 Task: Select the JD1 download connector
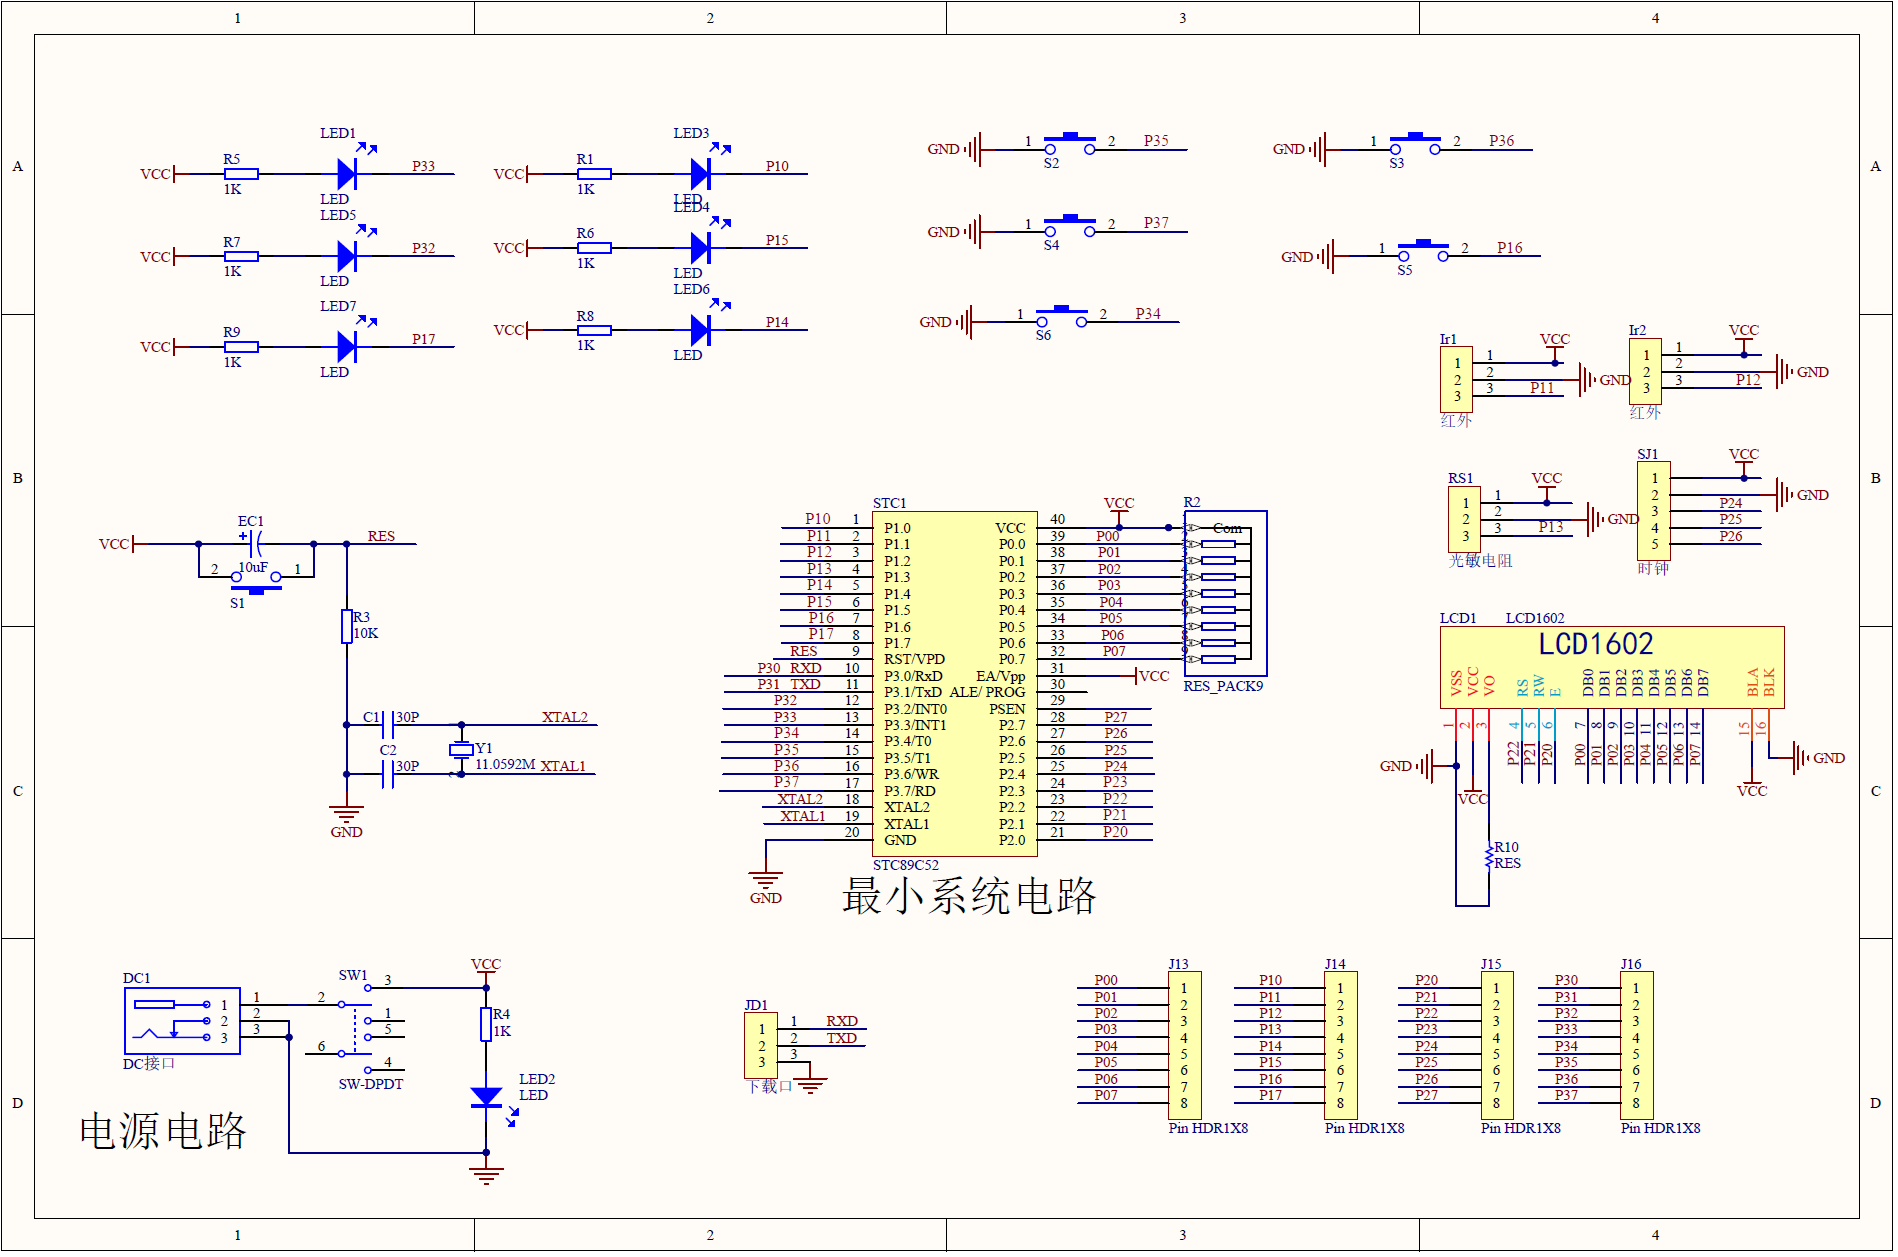761,1045
